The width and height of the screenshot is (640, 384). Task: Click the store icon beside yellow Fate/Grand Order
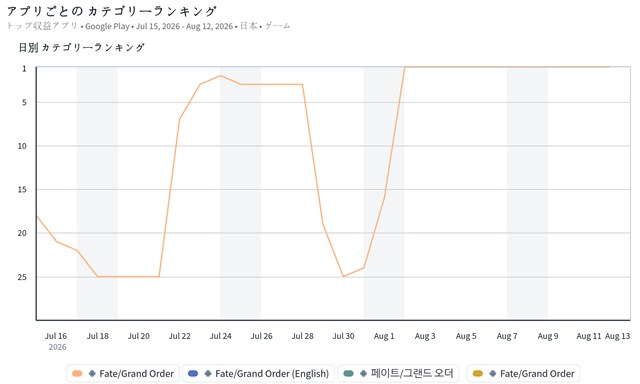(493, 373)
